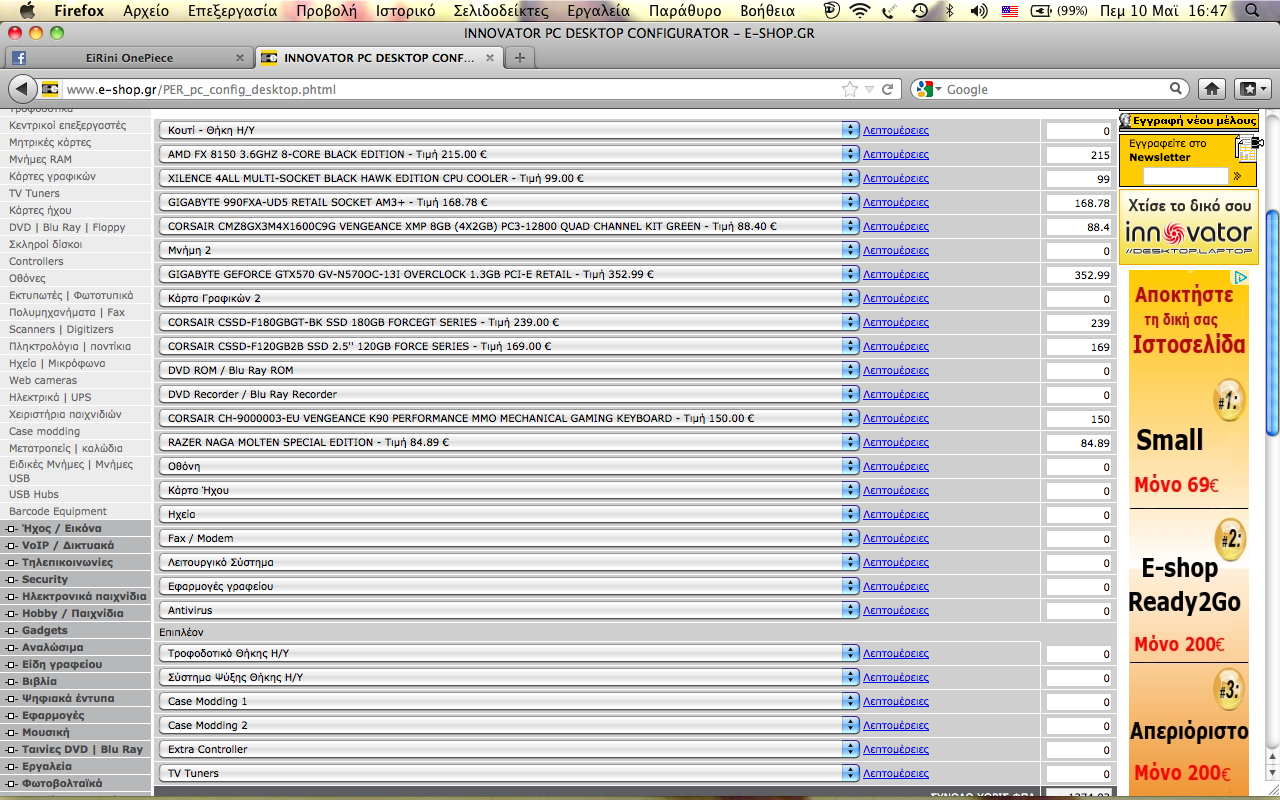Click the Wi-Fi status icon

[x=860, y=11]
